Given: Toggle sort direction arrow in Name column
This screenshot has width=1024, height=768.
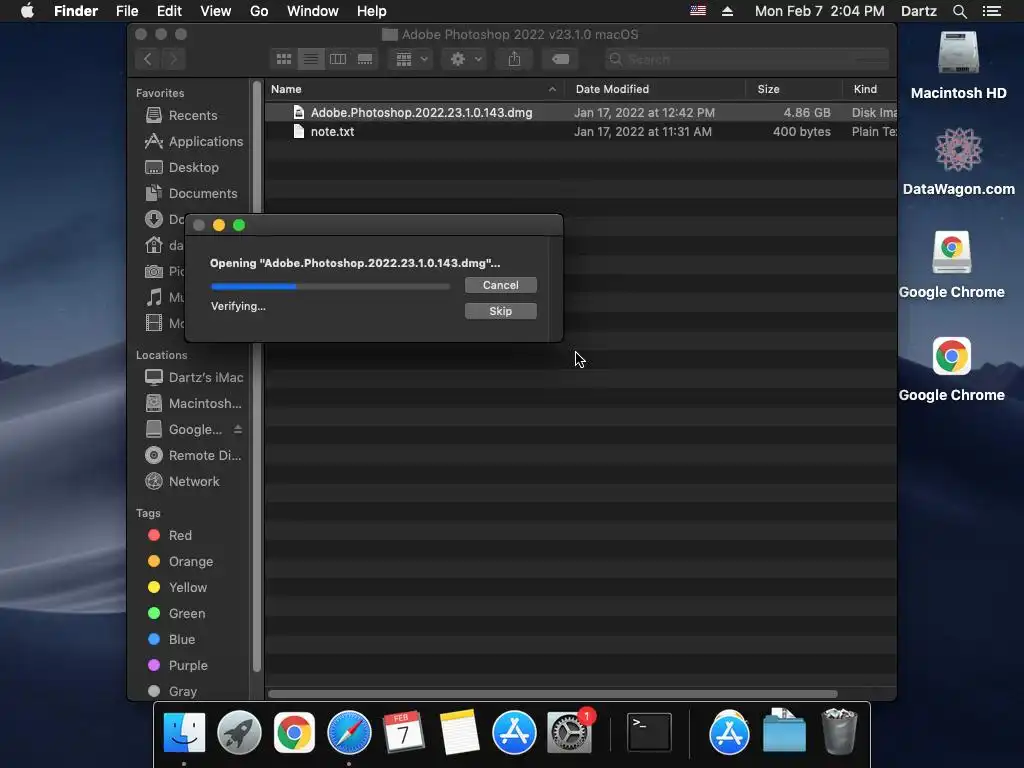Looking at the screenshot, I should 552,89.
